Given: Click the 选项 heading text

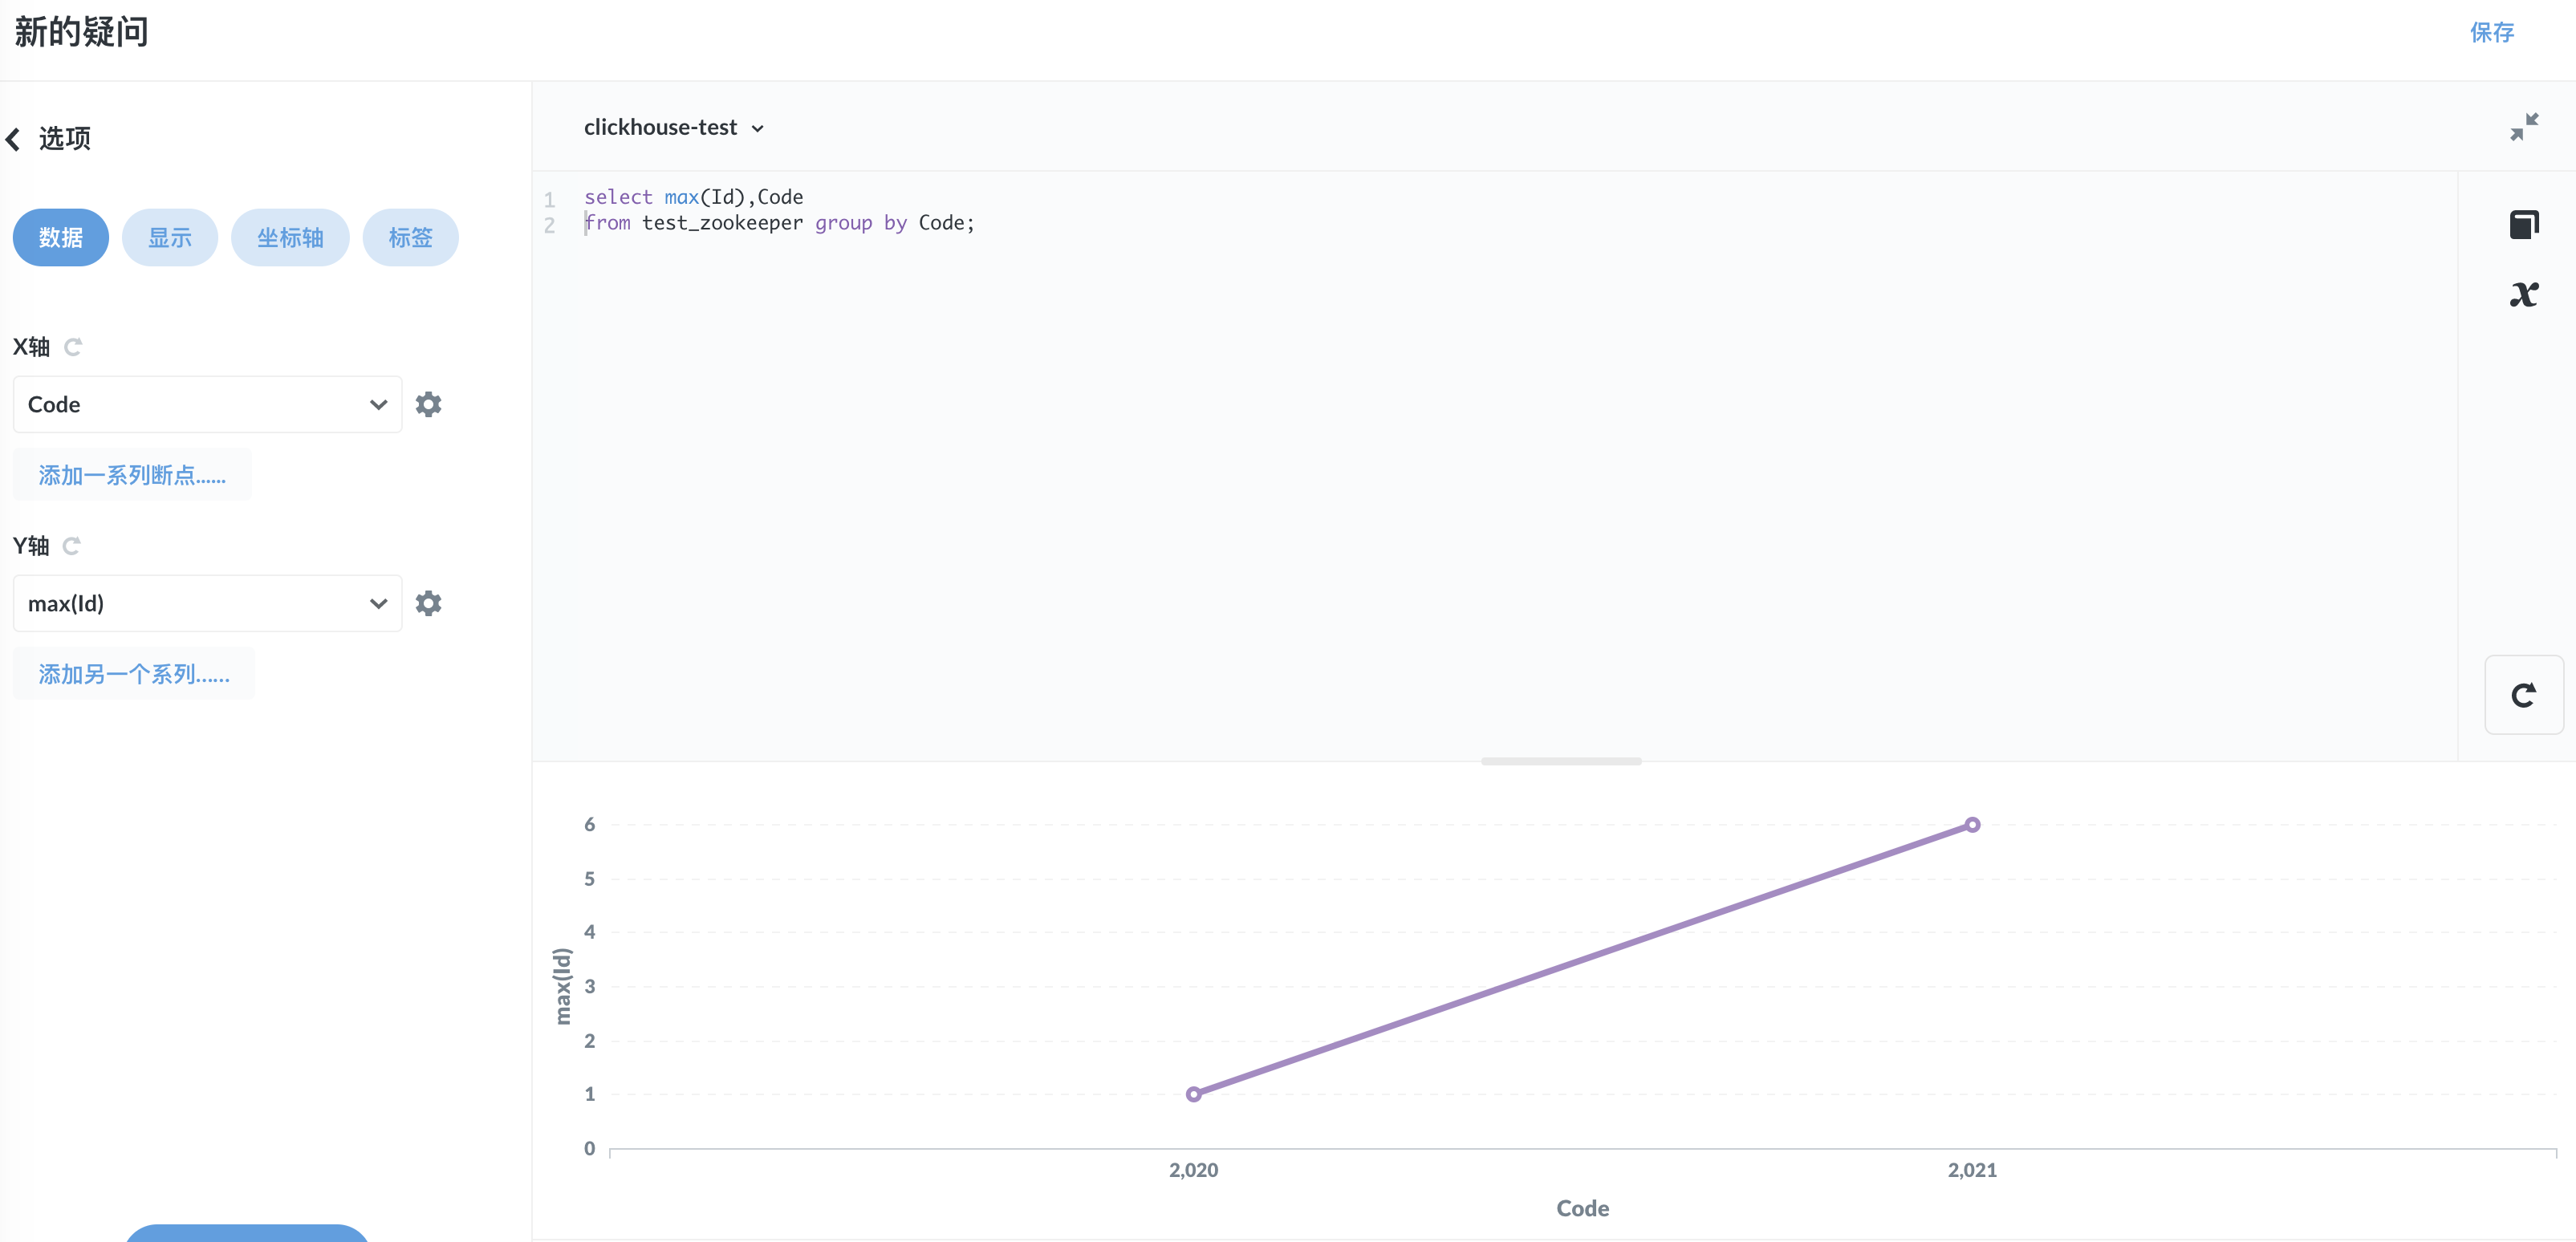Looking at the screenshot, I should click(x=65, y=139).
